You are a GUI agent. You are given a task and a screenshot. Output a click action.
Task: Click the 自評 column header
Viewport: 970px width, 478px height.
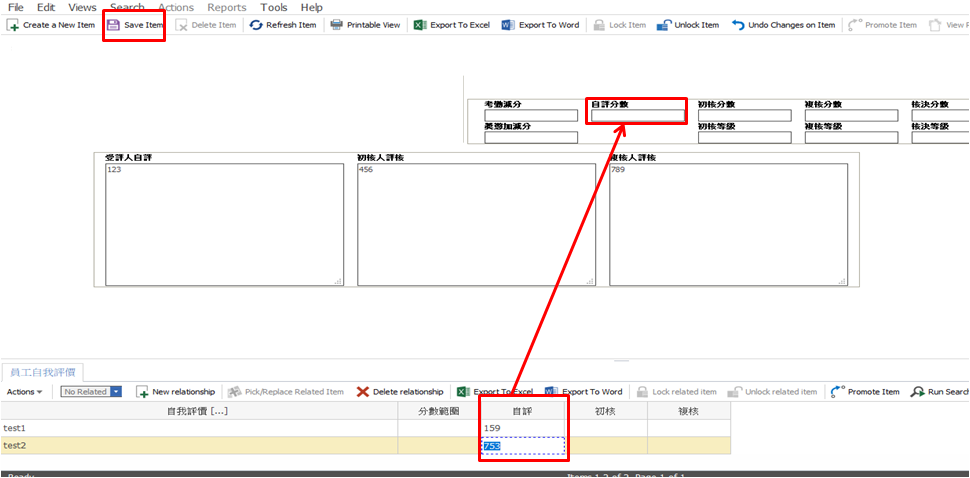(x=522, y=411)
